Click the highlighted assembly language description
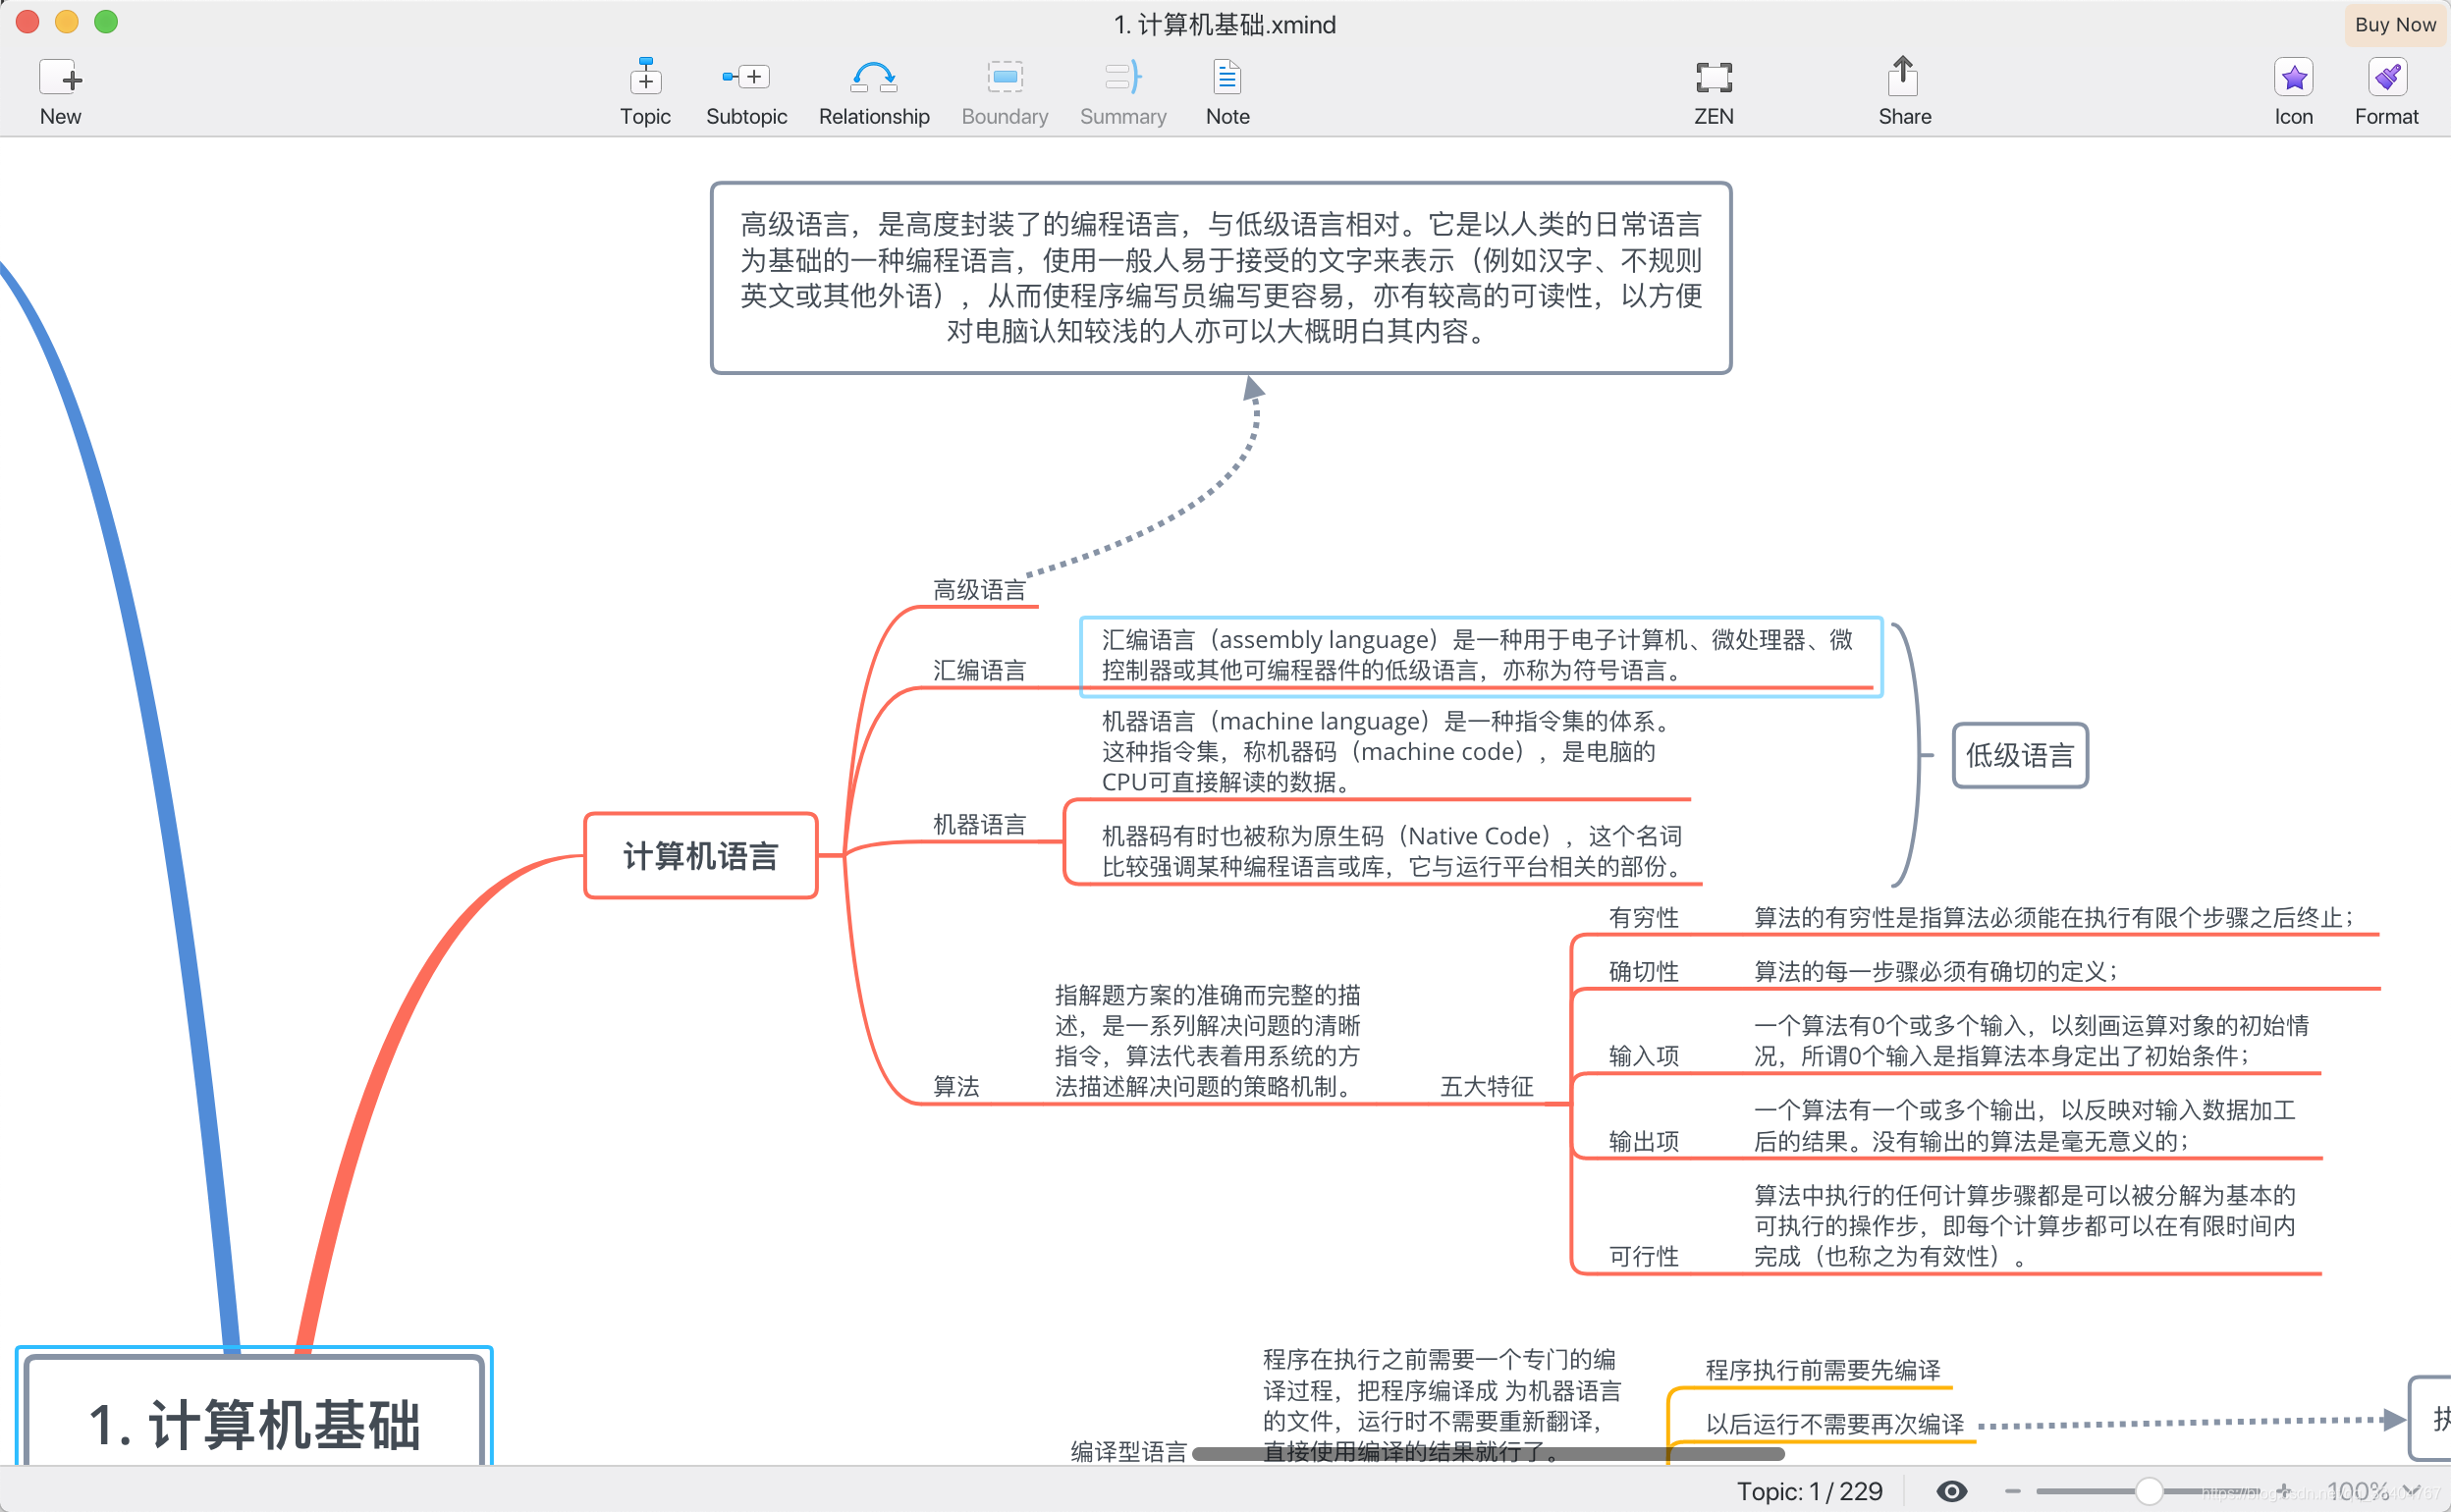Image resolution: width=2451 pixels, height=1512 pixels. (1479, 655)
